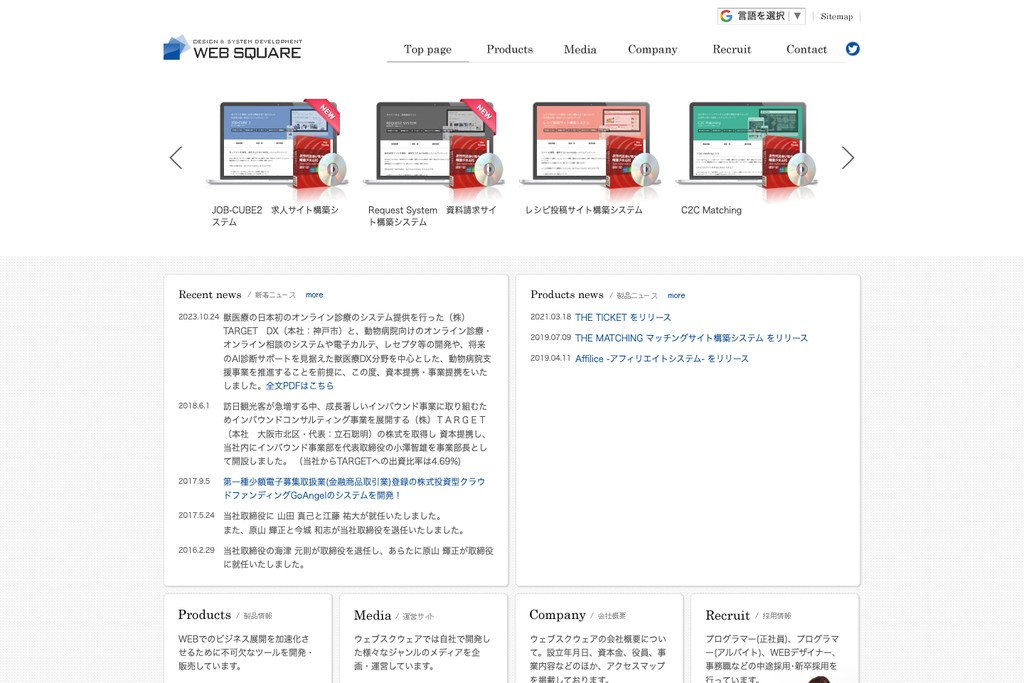Open the GoAngel crowdfunding system news link

point(354,488)
